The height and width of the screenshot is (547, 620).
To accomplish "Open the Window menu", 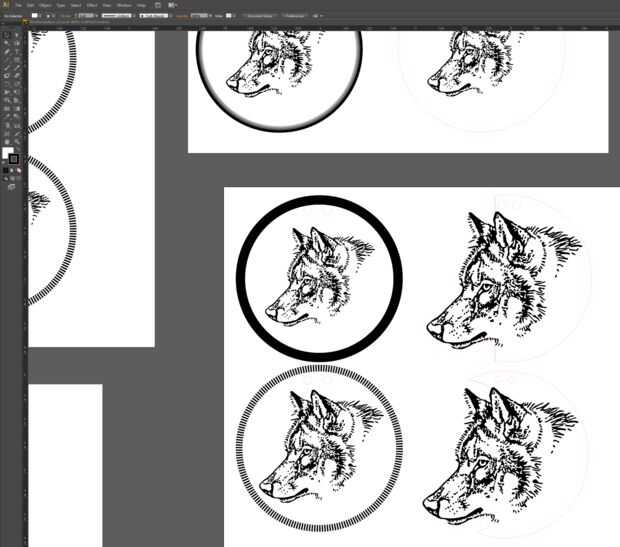I will pos(124,6).
